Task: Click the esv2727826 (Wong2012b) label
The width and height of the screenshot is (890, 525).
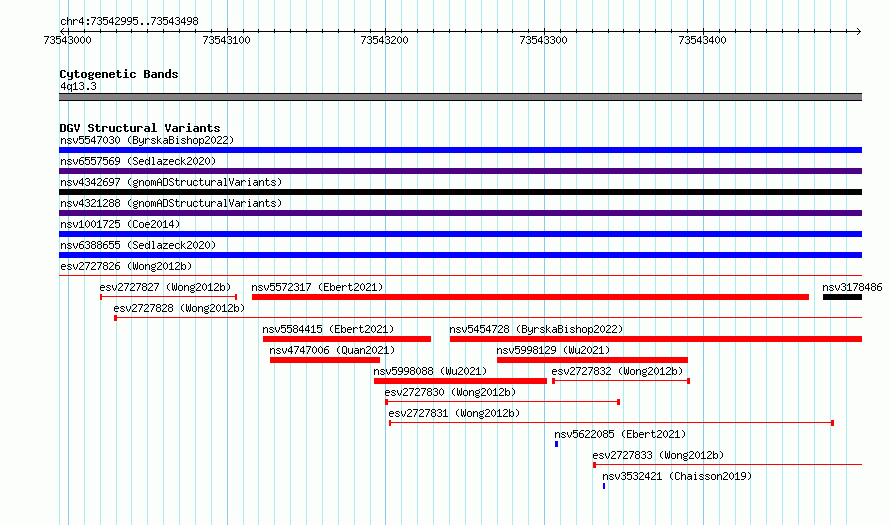Action: [126, 266]
